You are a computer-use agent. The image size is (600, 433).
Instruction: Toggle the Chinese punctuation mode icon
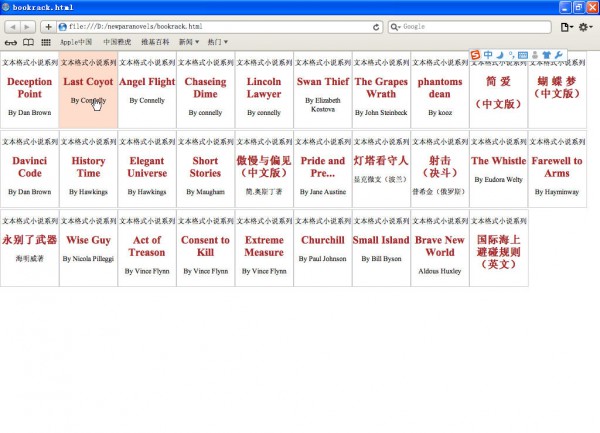pyautogui.click(x=511, y=55)
